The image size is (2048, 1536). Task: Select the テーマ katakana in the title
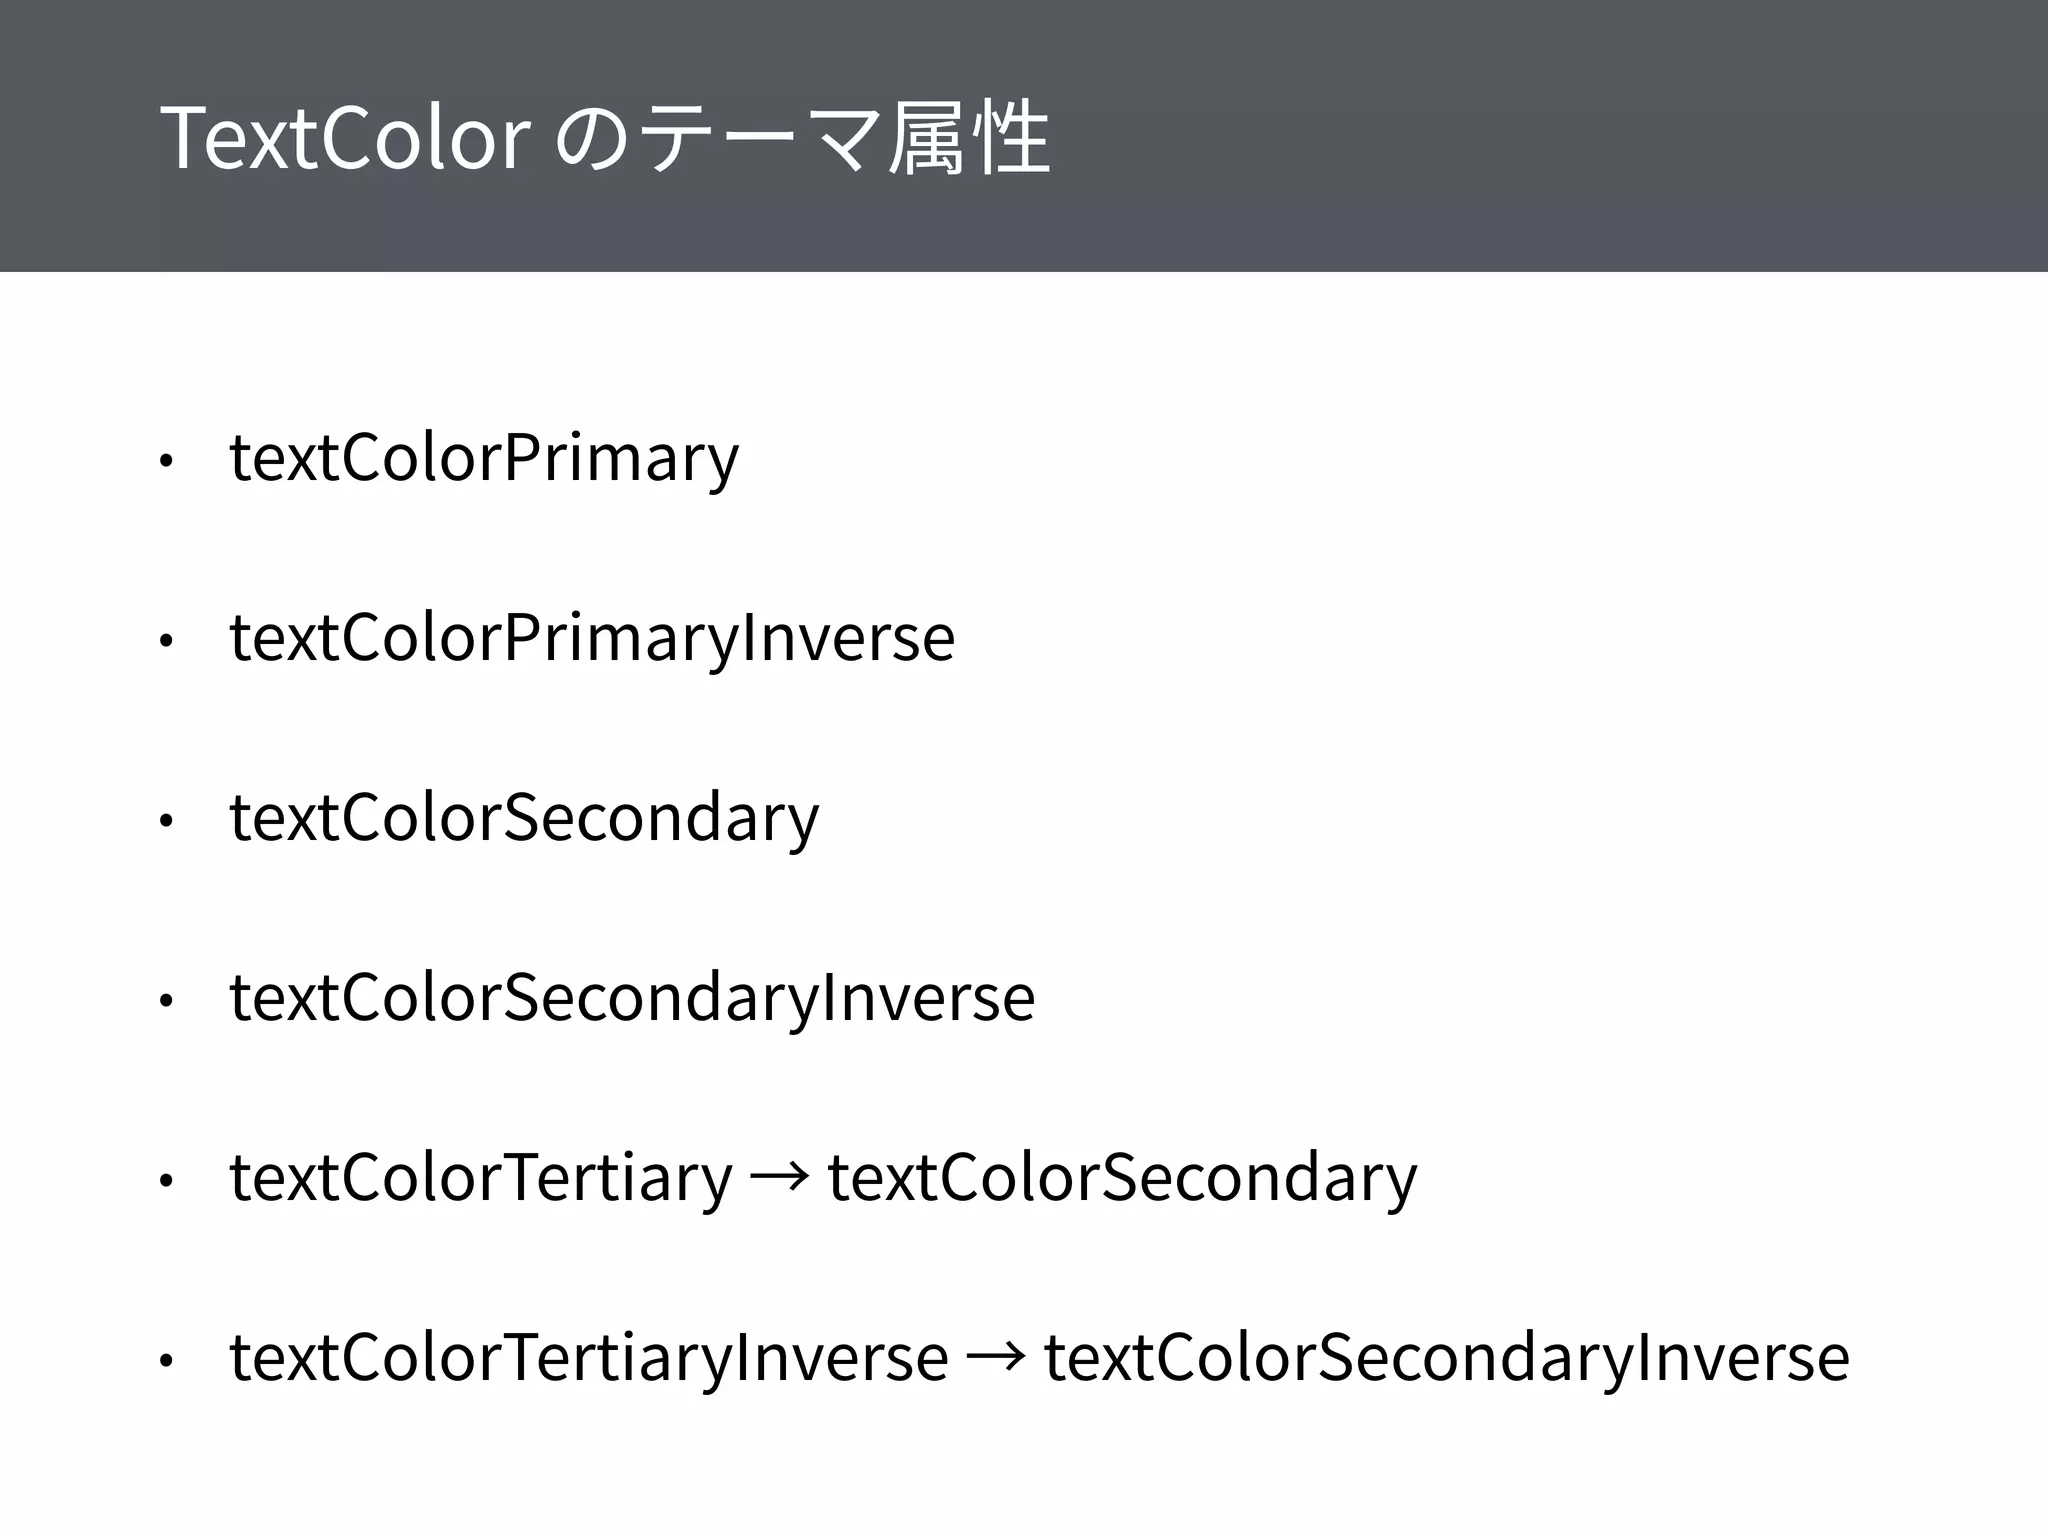758,138
